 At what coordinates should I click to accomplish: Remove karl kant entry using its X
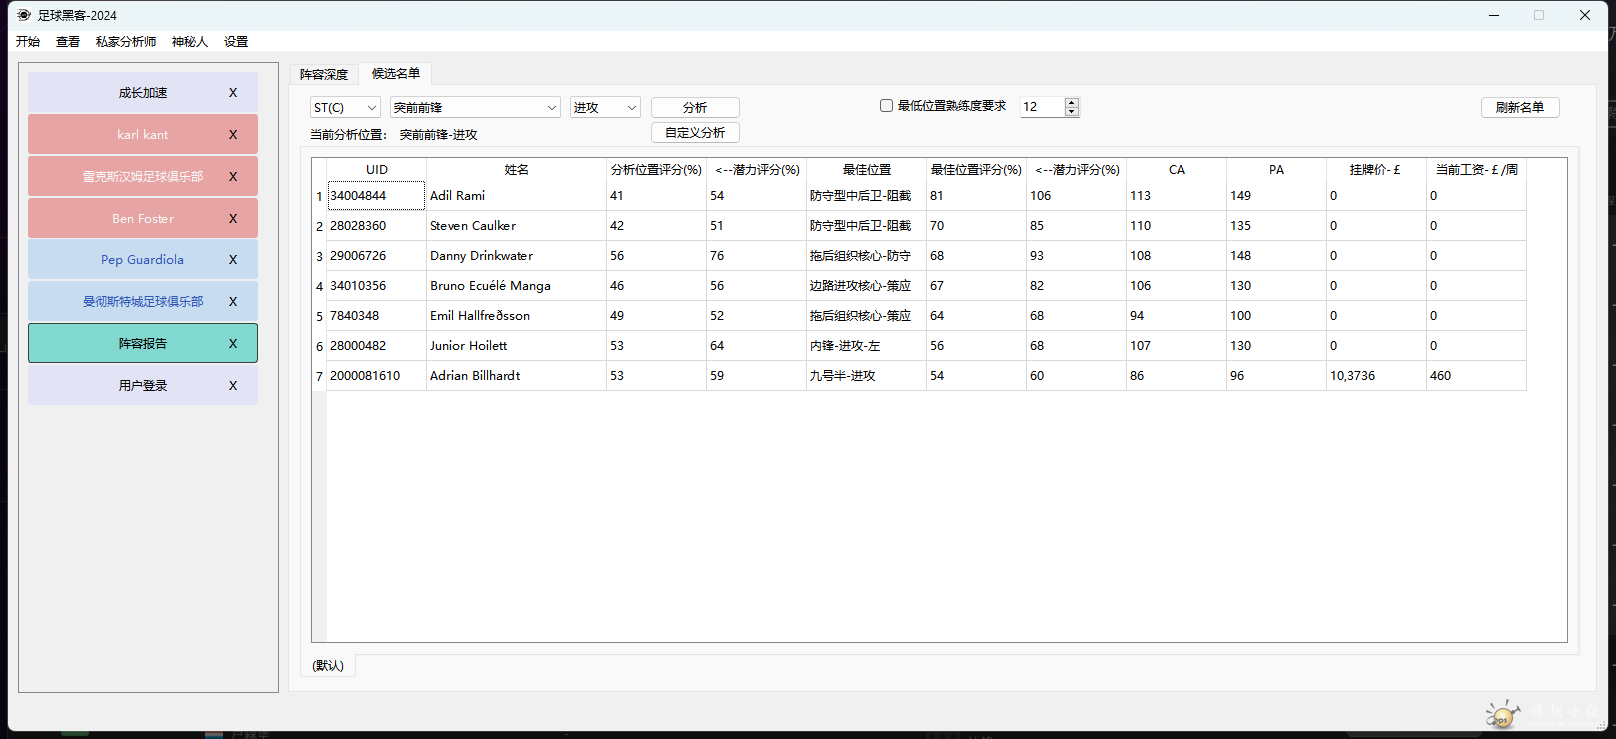(233, 135)
